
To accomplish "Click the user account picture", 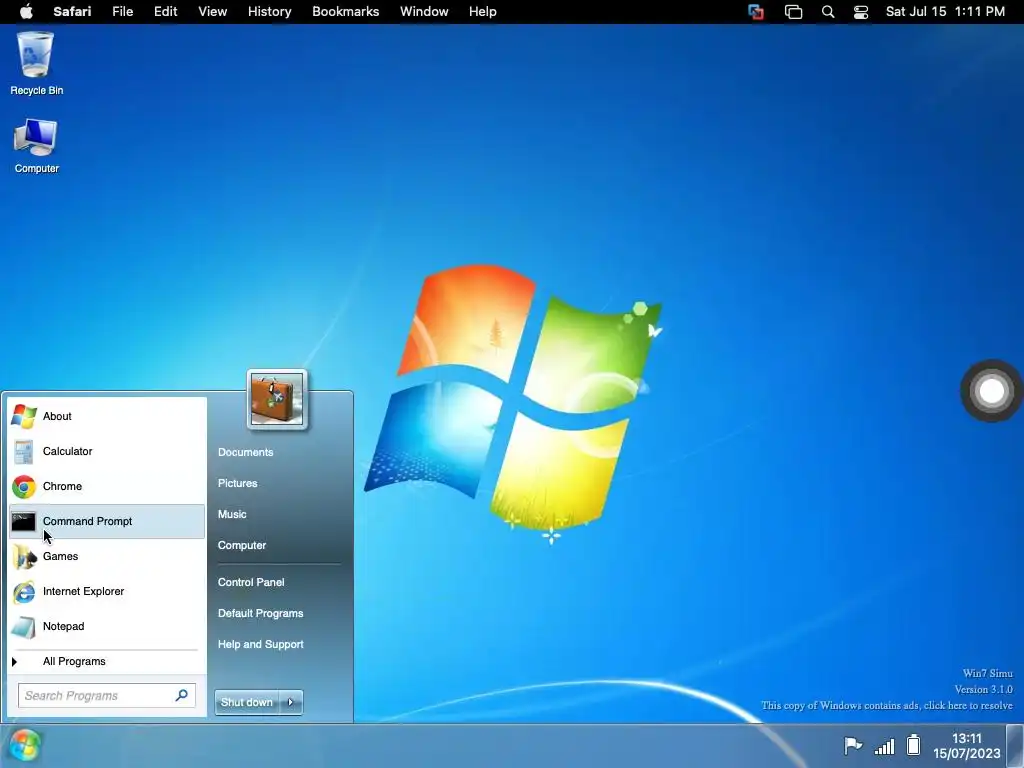I will [x=277, y=399].
